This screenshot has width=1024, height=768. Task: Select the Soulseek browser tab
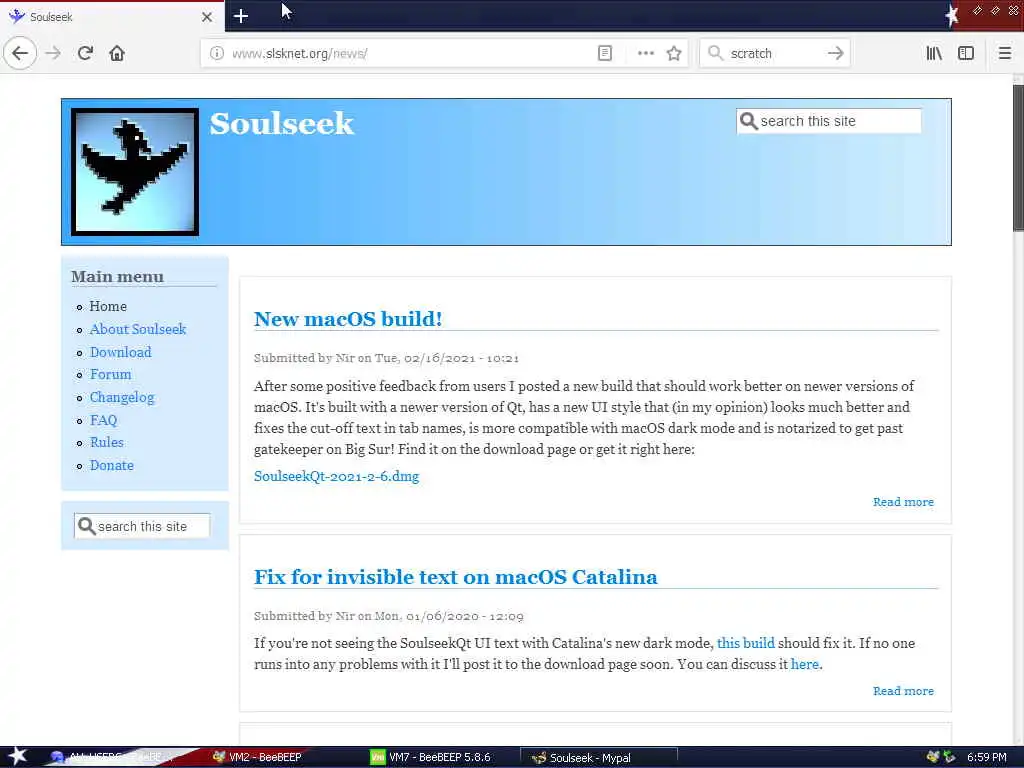click(x=112, y=17)
